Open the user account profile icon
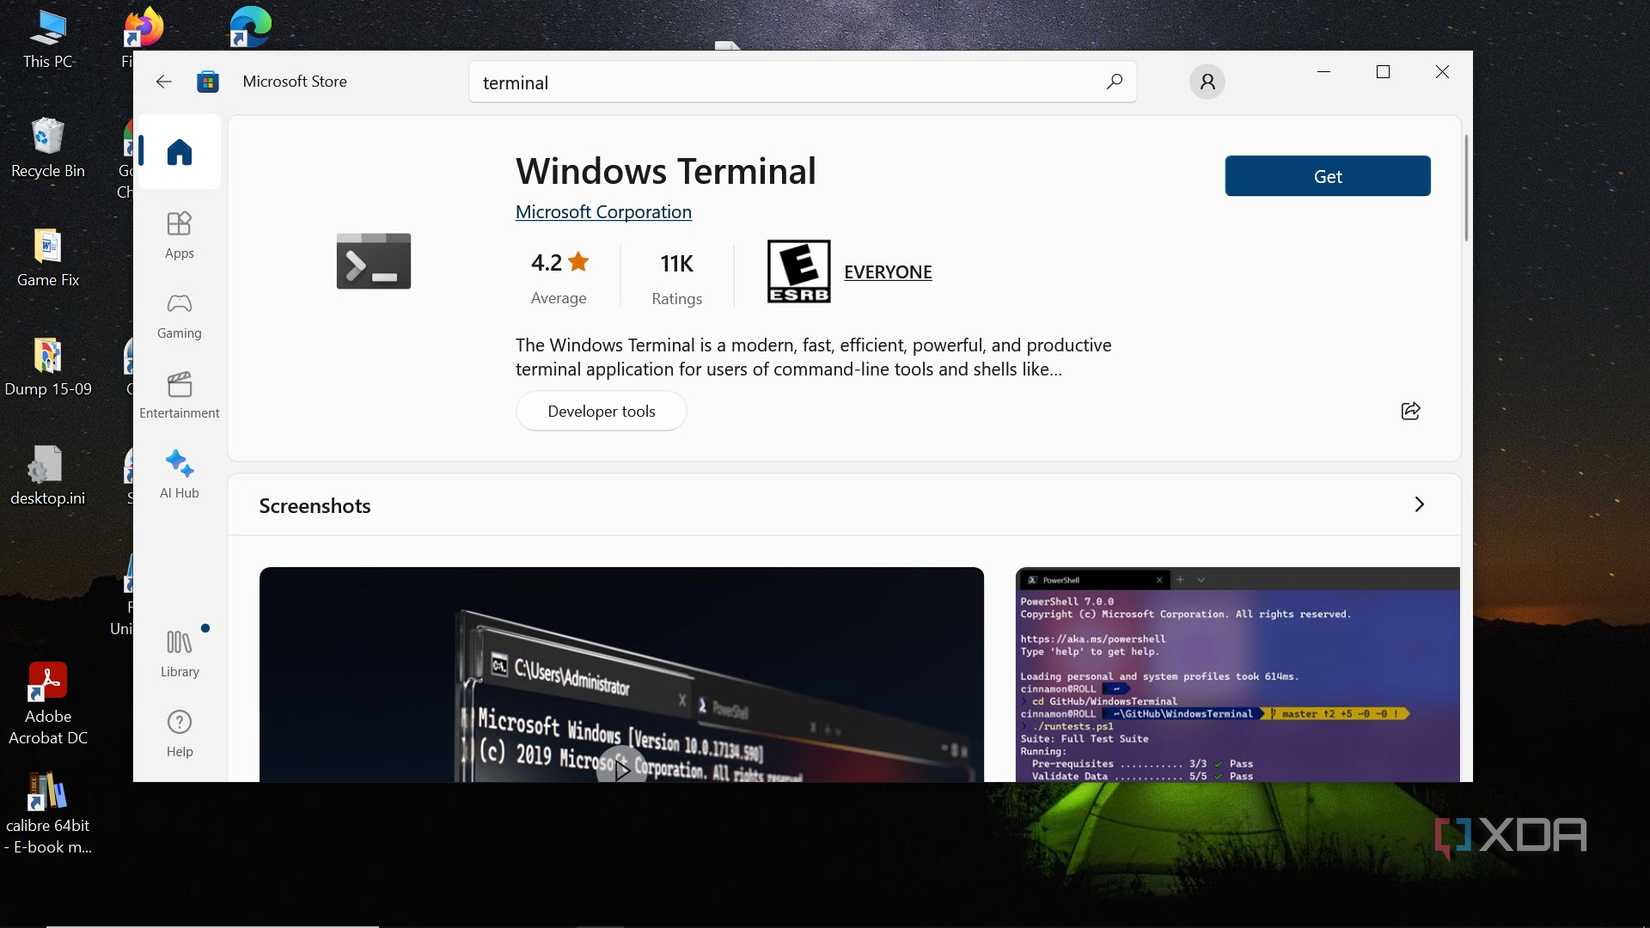Screen dimensions: 1650x928 click(1206, 81)
